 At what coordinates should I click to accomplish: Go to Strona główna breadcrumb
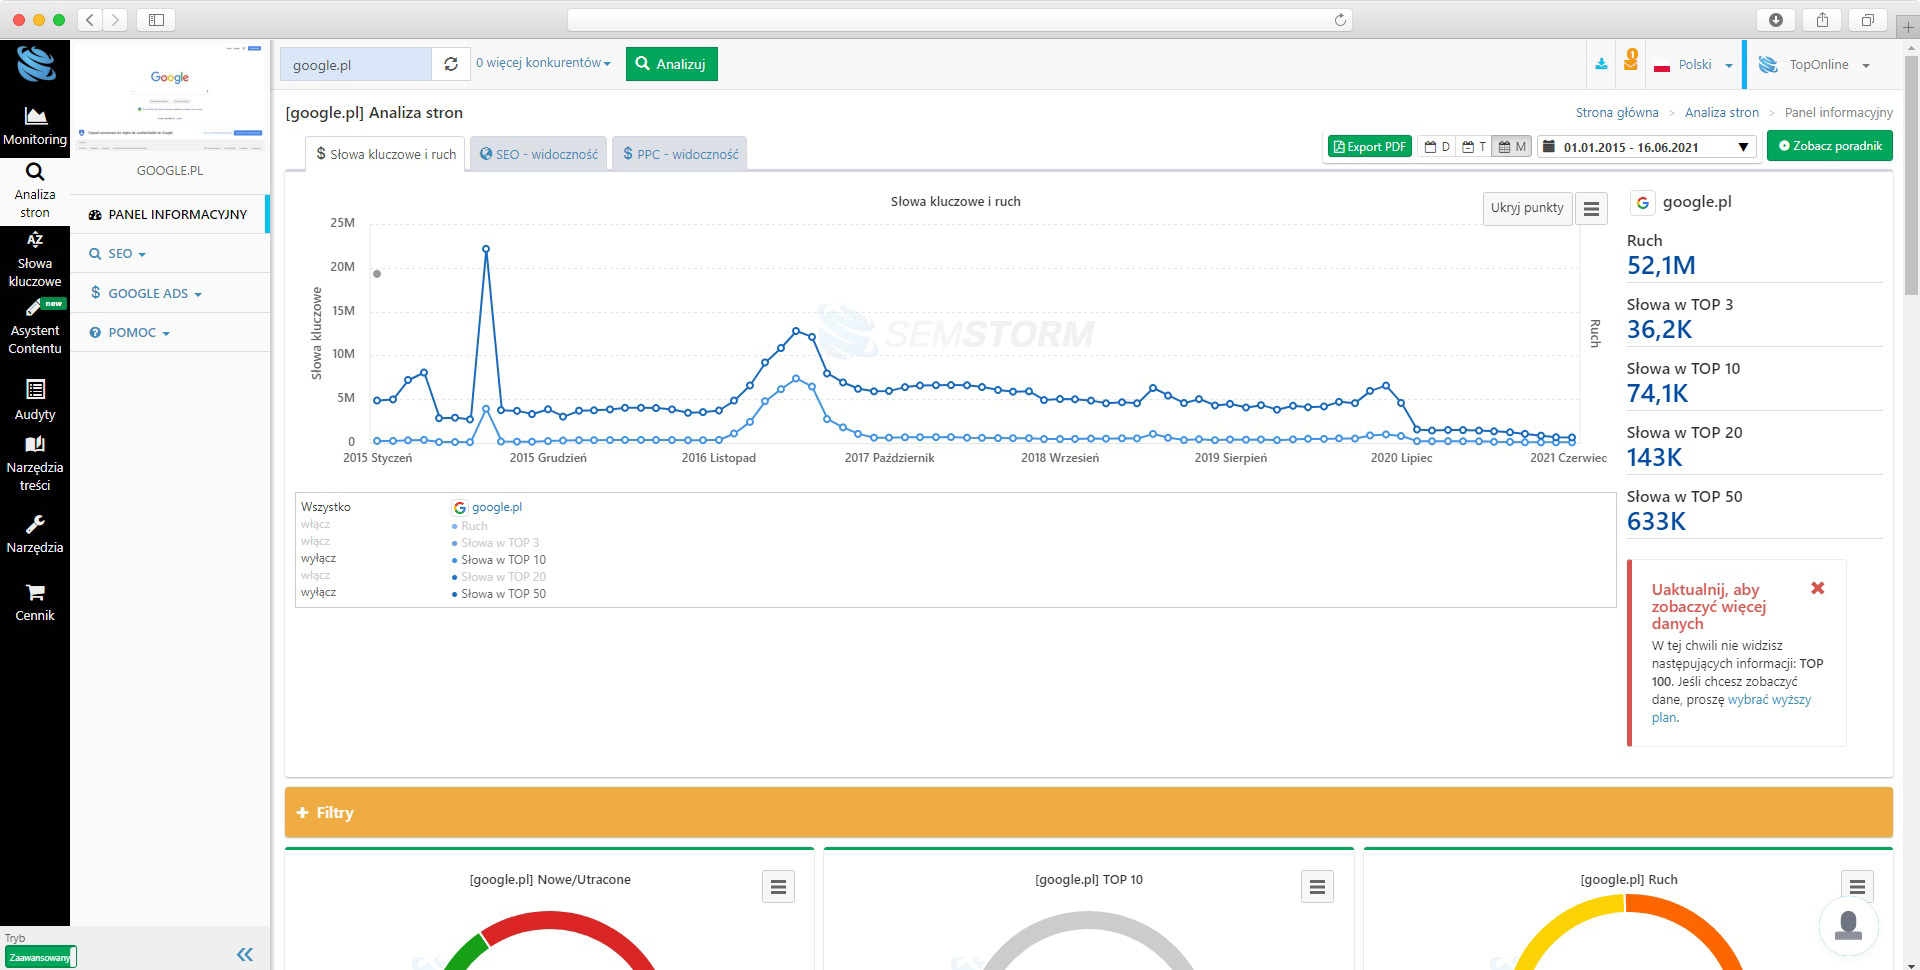[x=1617, y=113]
